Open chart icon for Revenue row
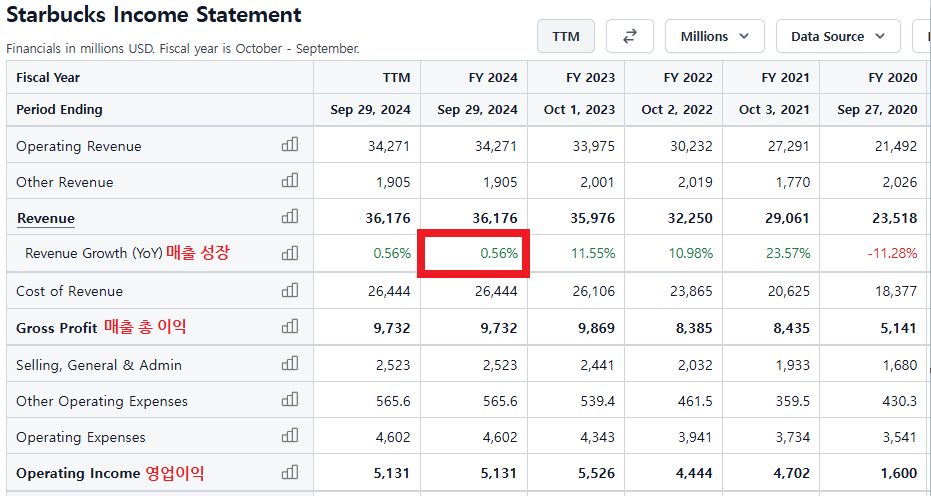The height and width of the screenshot is (496, 931). (290, 217)
